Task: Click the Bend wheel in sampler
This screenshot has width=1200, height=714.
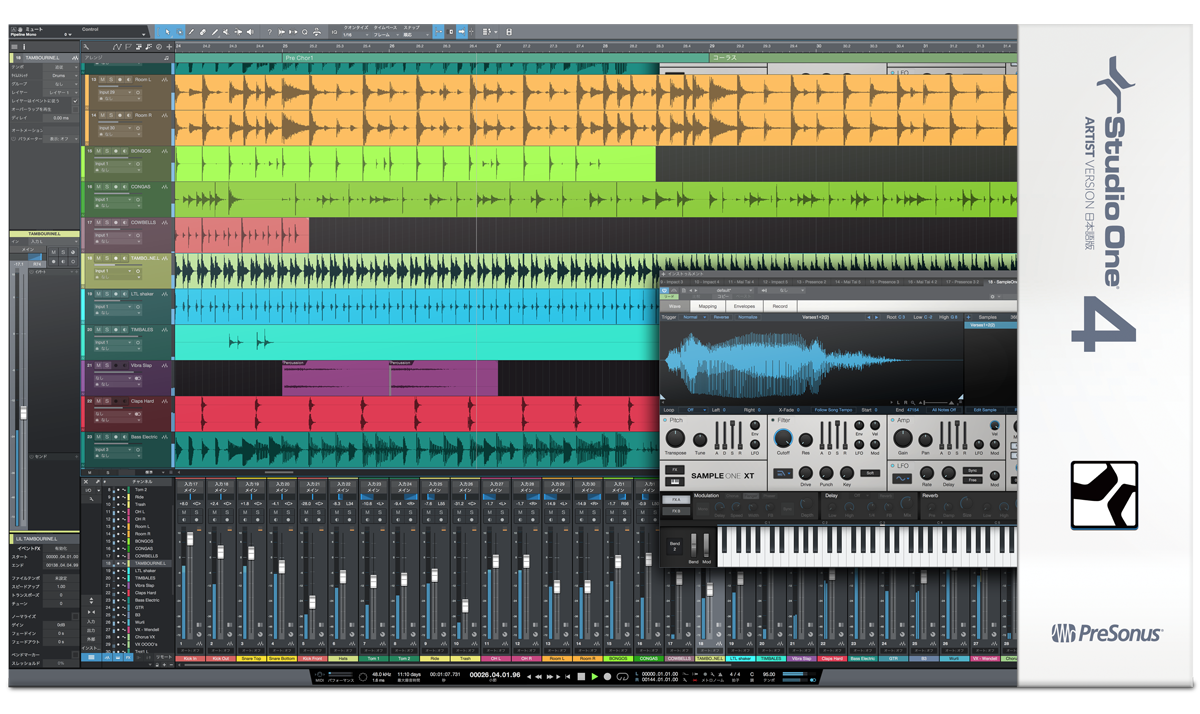Action: [694, 546]
